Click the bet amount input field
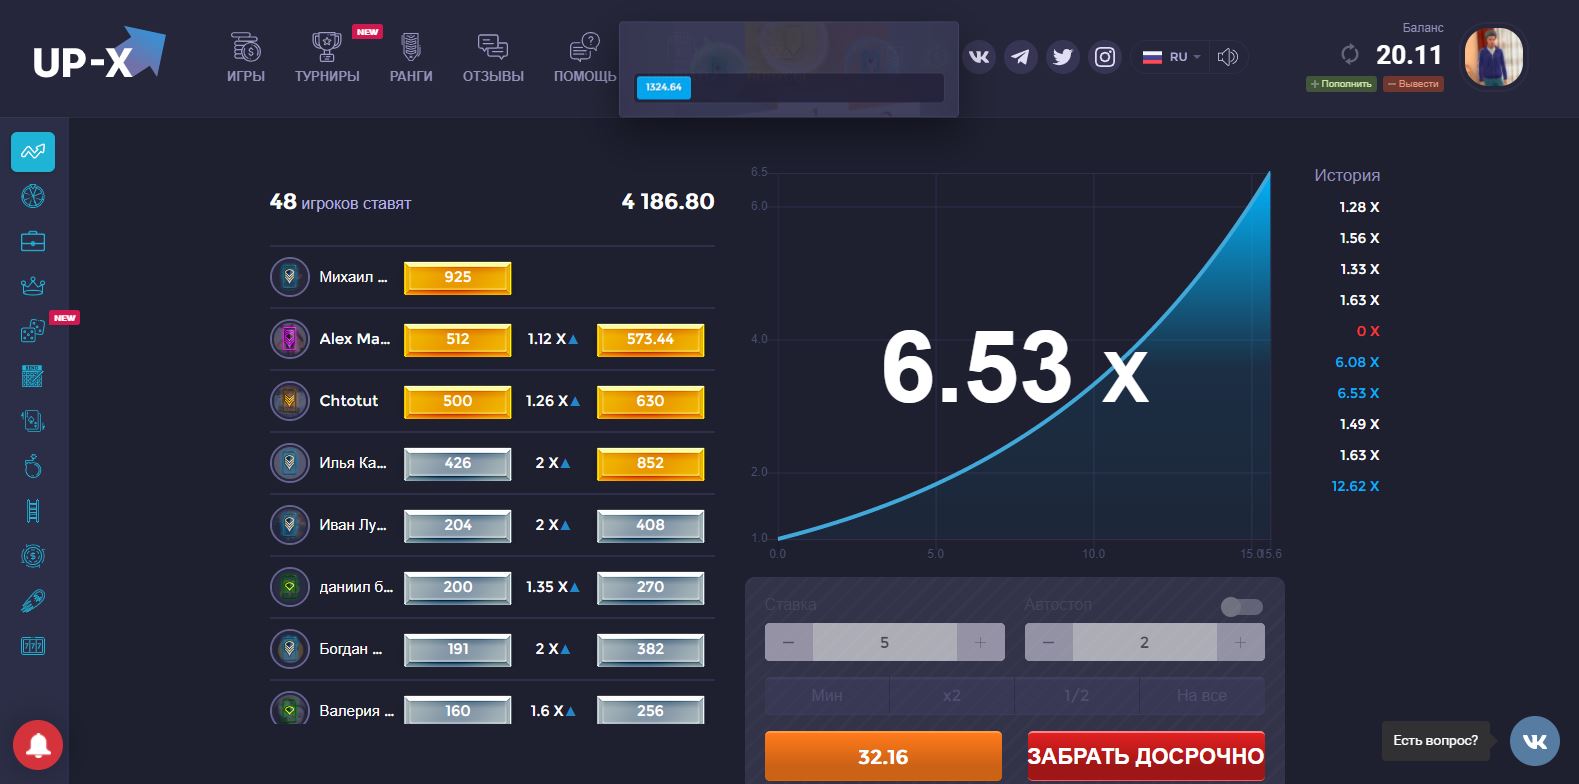Image resolution: width=1579 pixels, height=784 pixels. pyautogui.click(x=884, y=642)
